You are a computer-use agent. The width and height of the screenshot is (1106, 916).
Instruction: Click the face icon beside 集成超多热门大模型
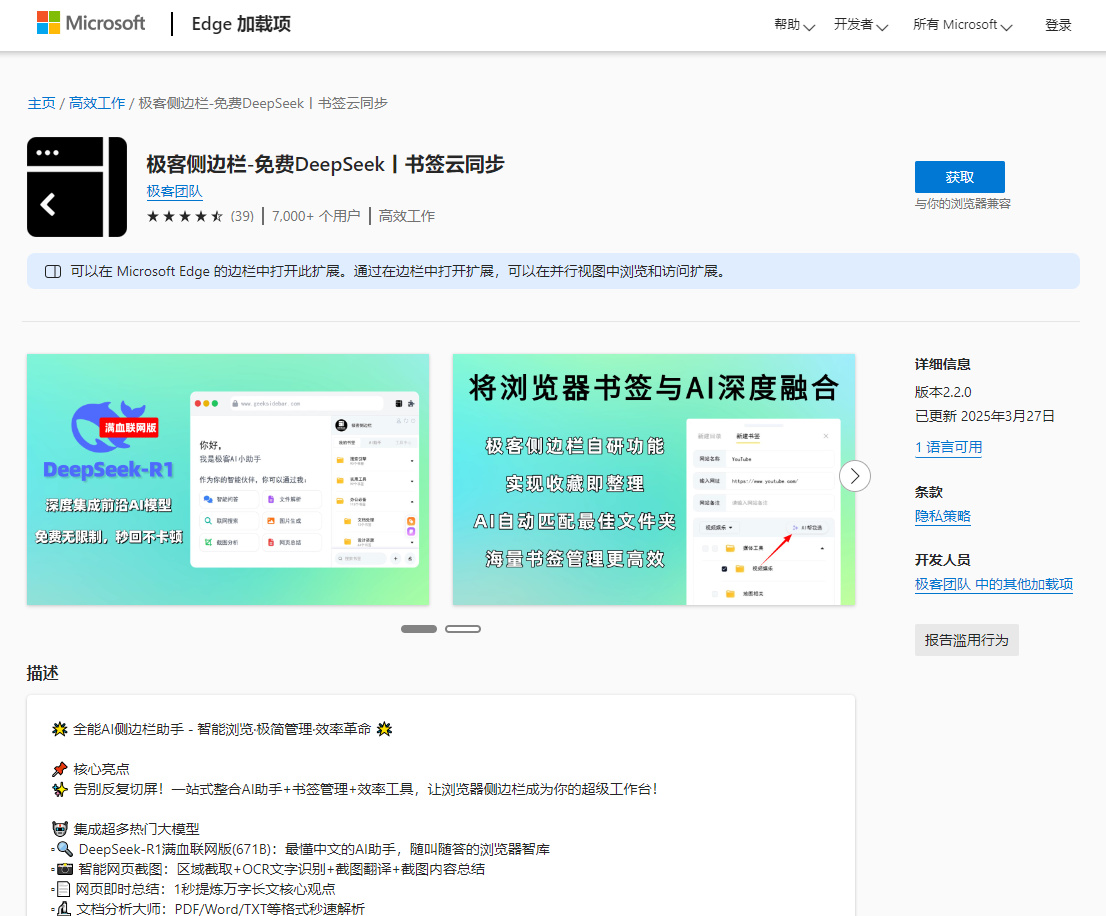[x=60, y=829]
